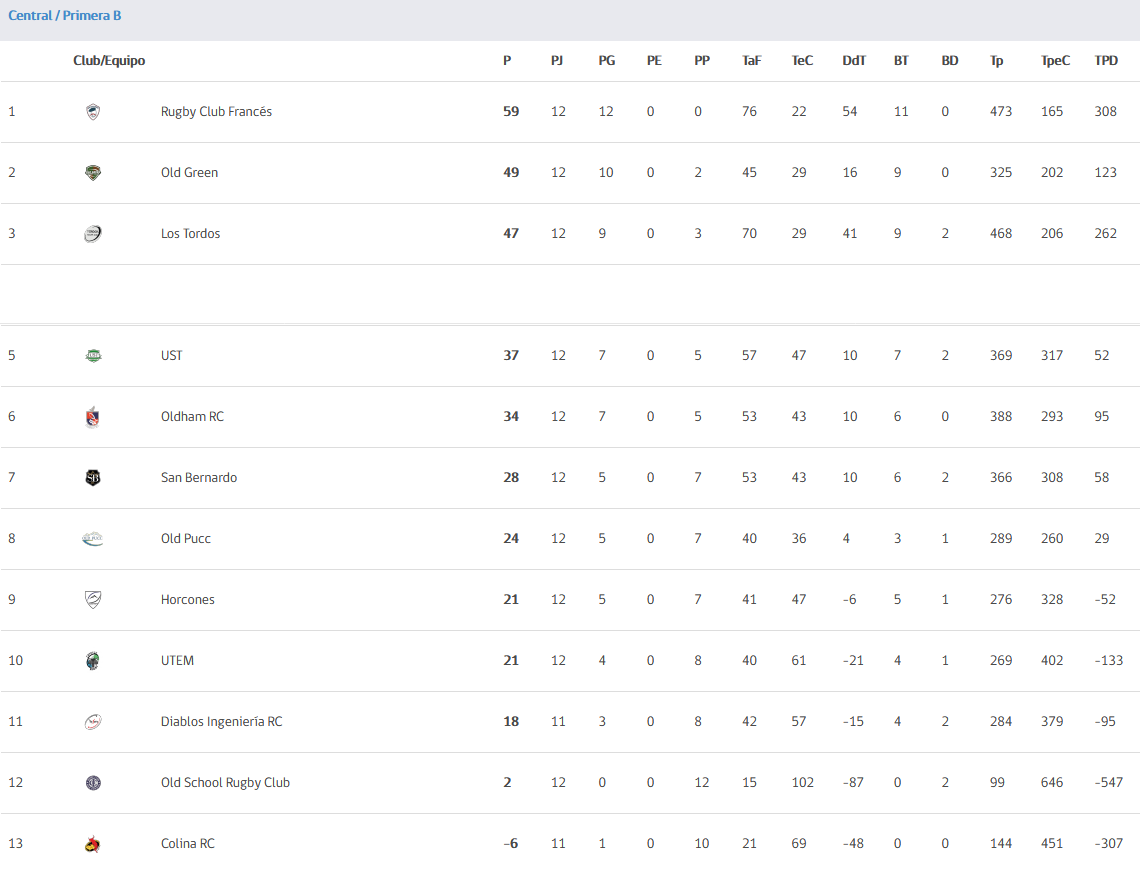Click the Rugby Club Francés team logo
Image resolution: width=1140 pixels, height=869 pixels.
point(93,112)
